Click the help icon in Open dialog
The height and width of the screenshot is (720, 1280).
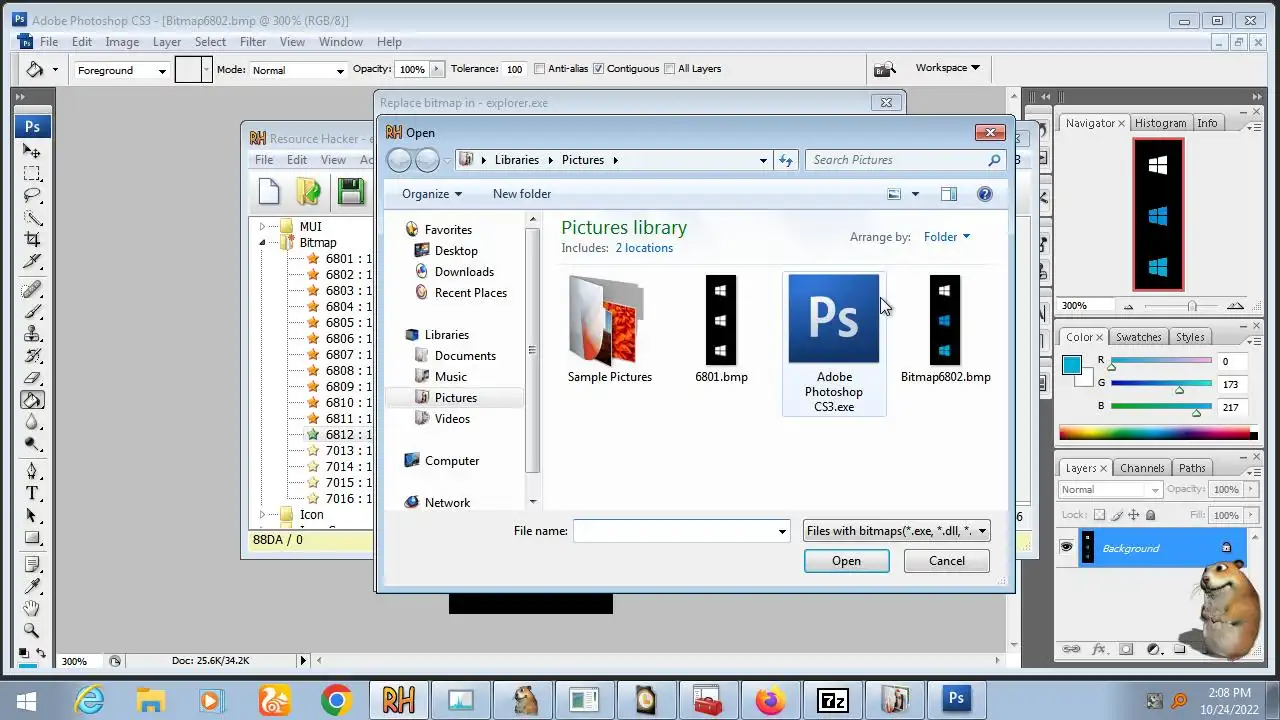pyautogui.click(x=985, y=194)
